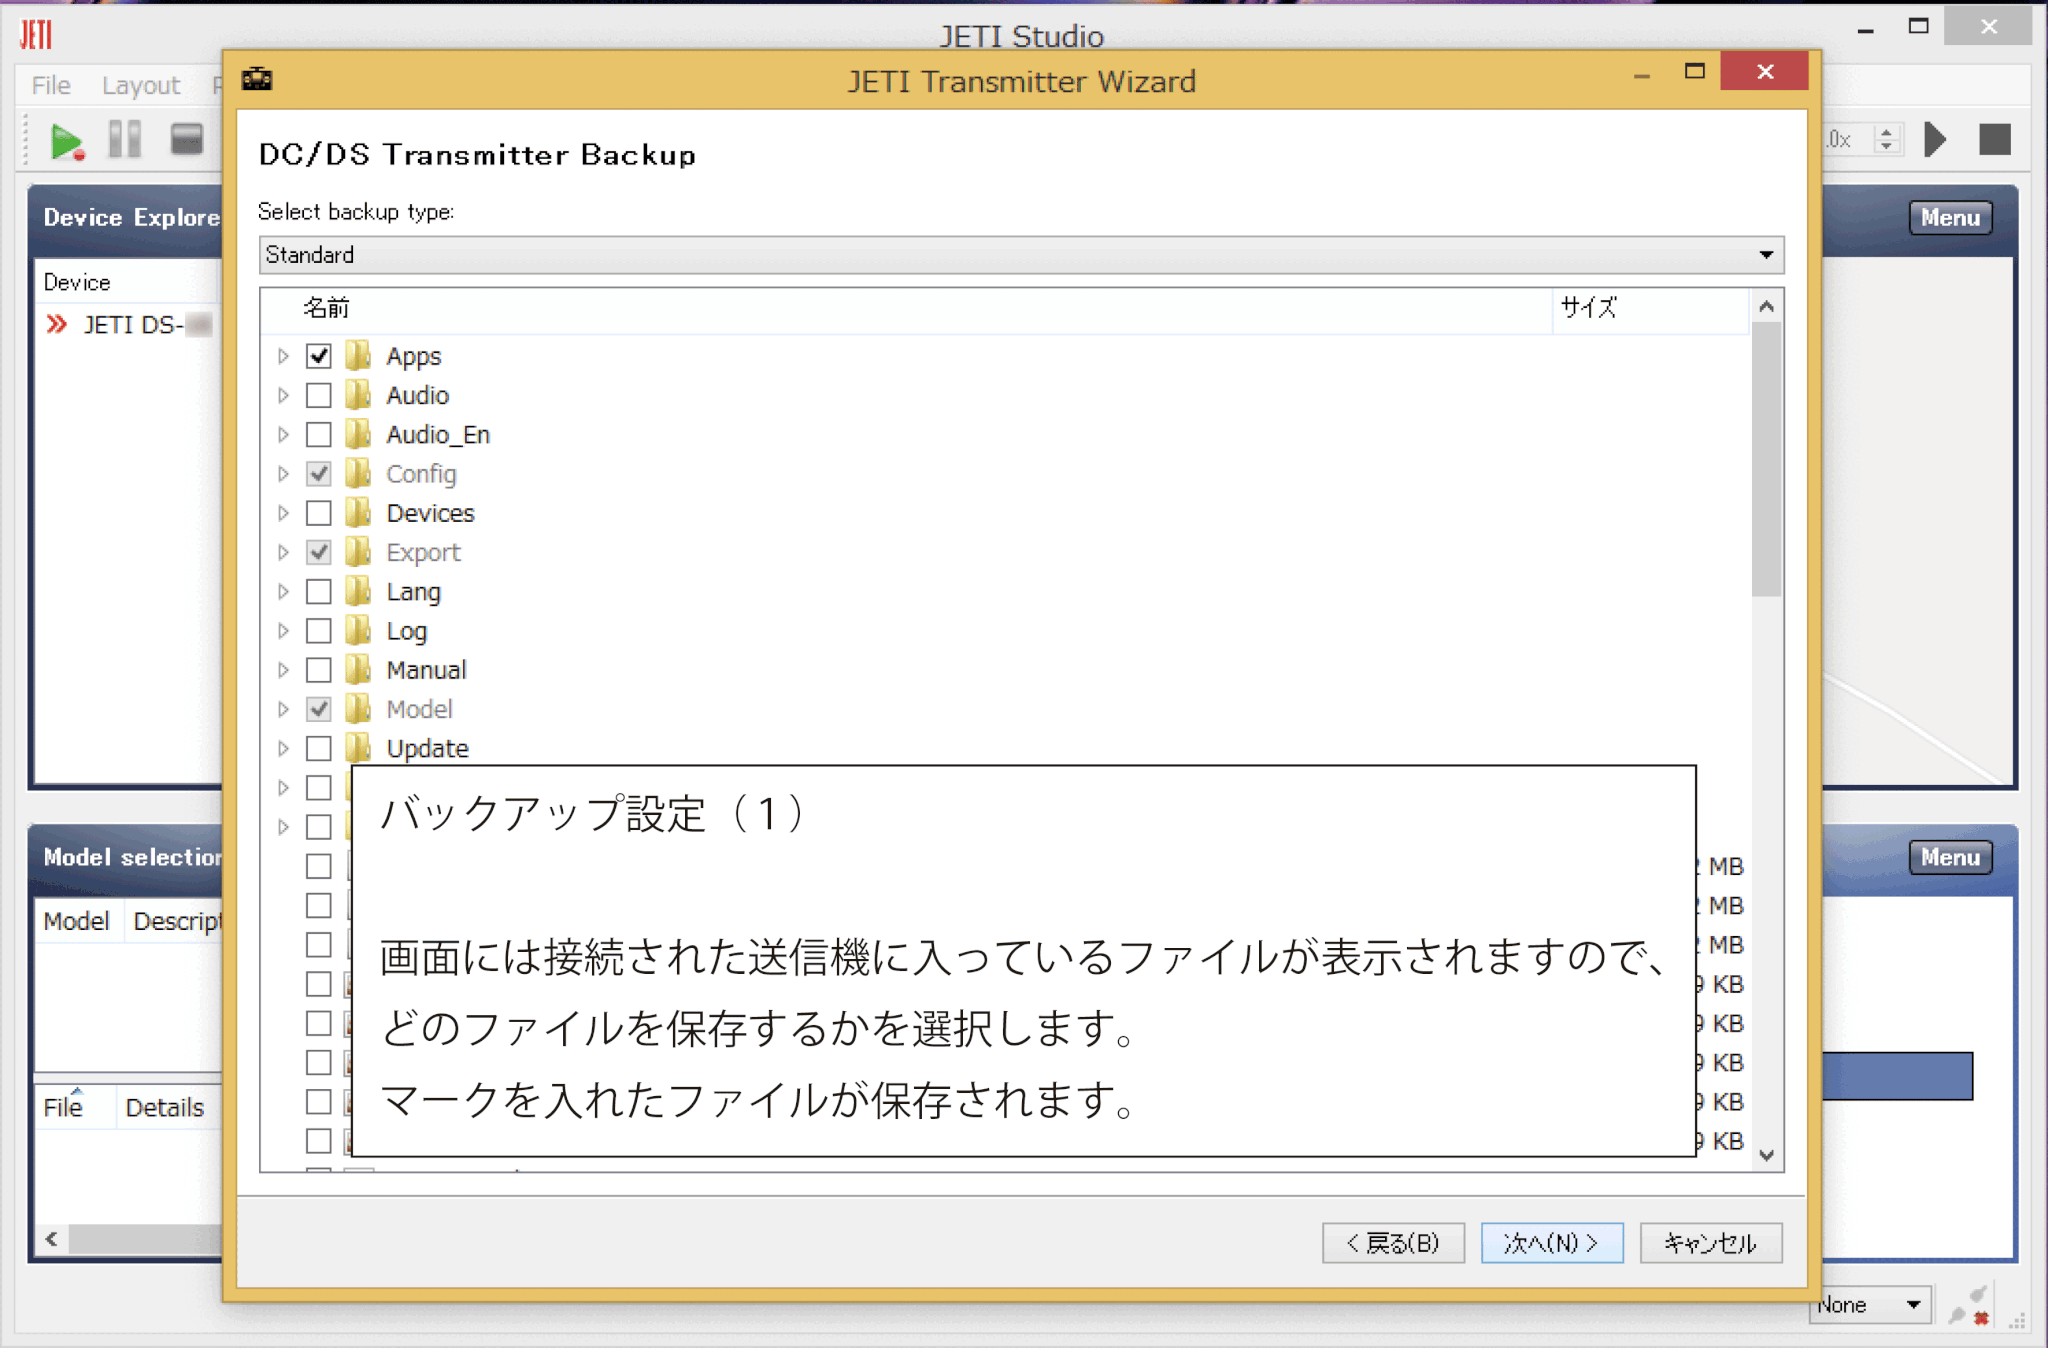Click the gray stop icon beside the pause button
Screen dimensions: 2048x1348
click(x=187, y=139)
